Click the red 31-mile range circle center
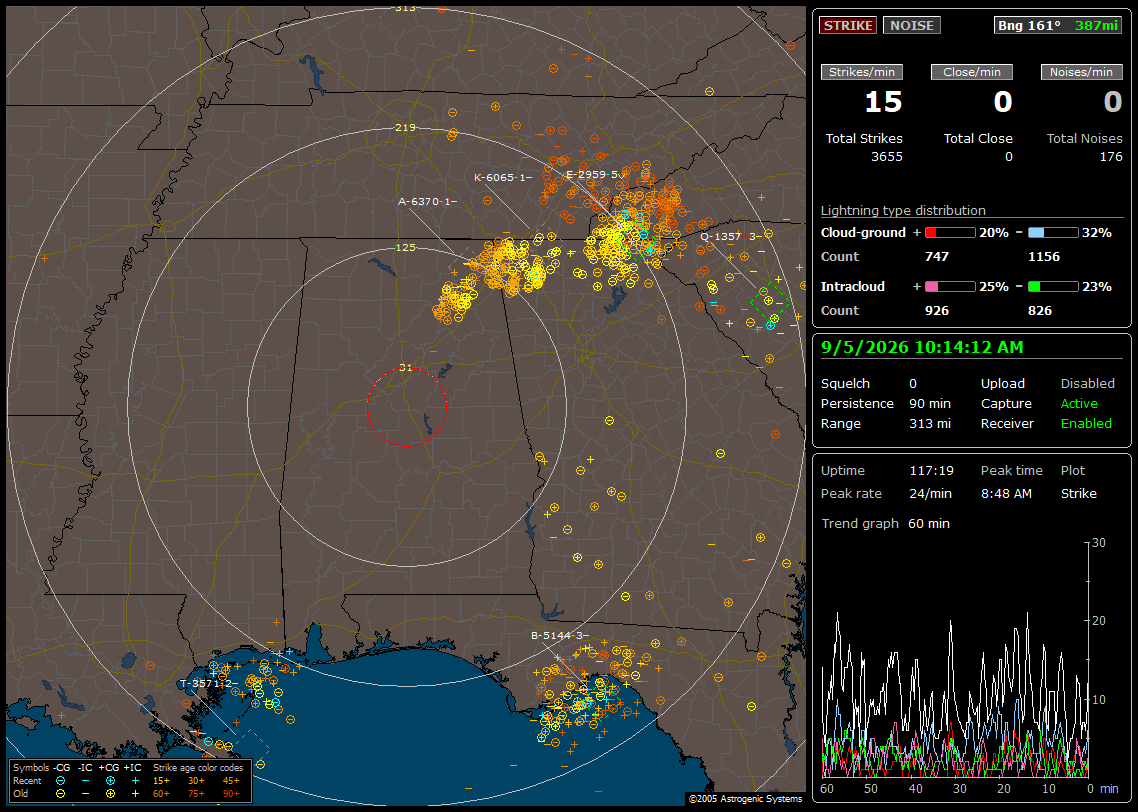 tap(406, 407)
